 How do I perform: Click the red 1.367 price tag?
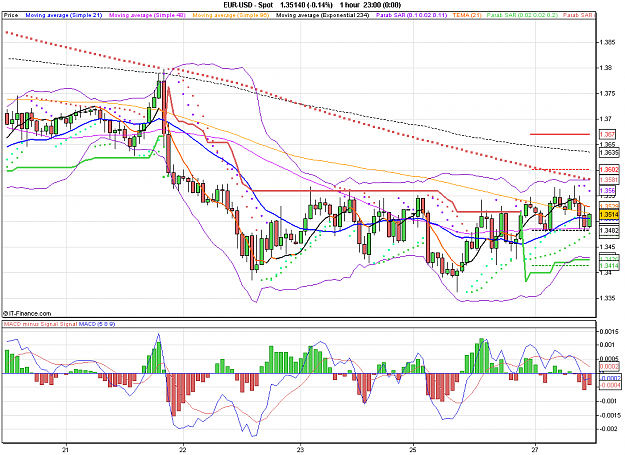(x=607, y=135)
